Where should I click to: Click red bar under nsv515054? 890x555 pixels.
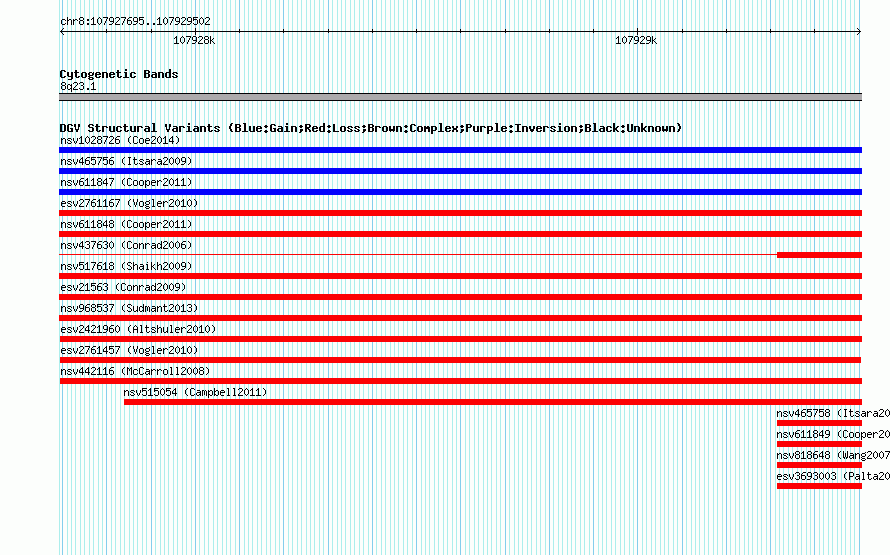(493, 402)
